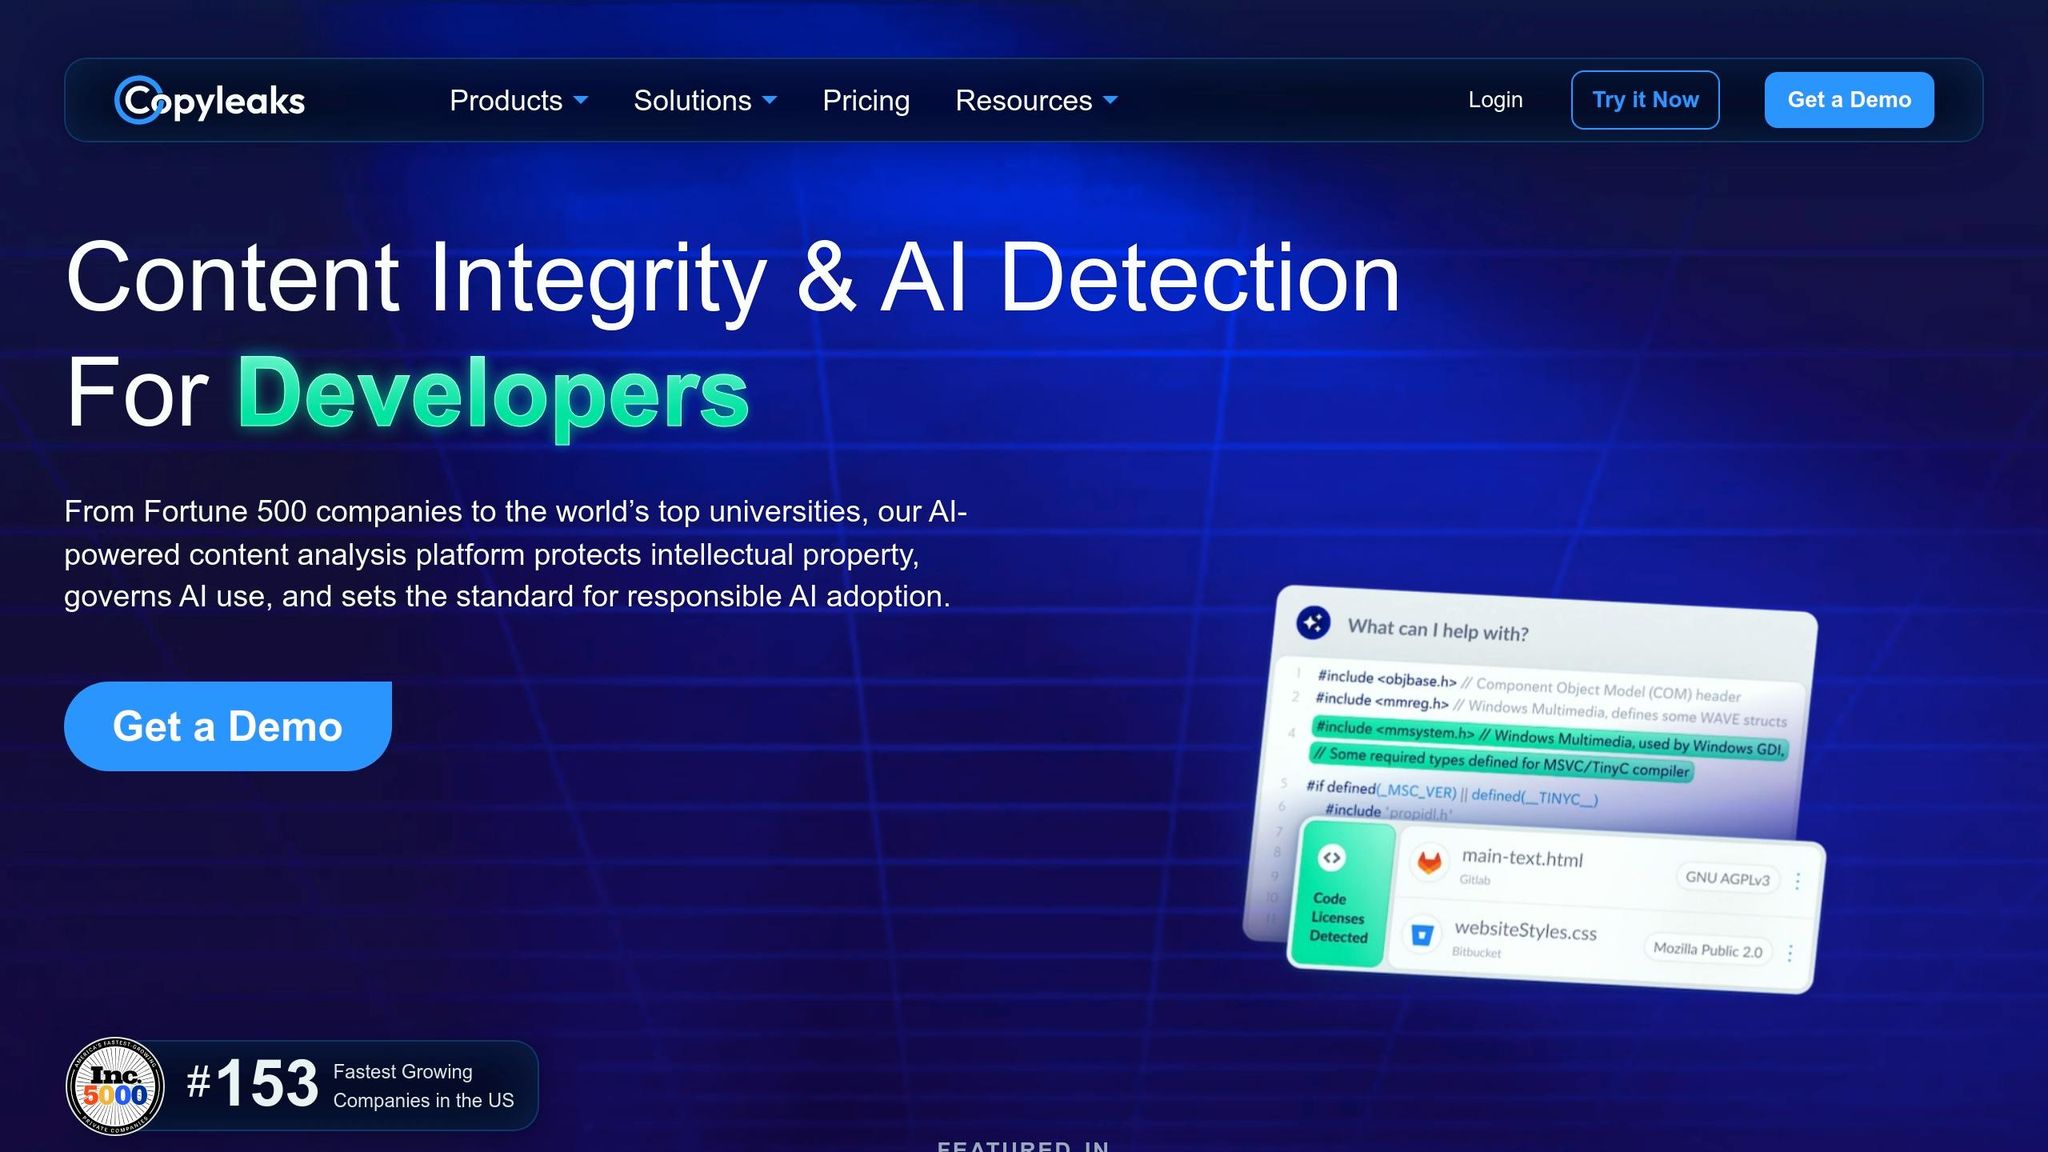Open the three-dot menu for main-text.html
Viewport: 2048px width, 1152px height.
(1797, 881)
